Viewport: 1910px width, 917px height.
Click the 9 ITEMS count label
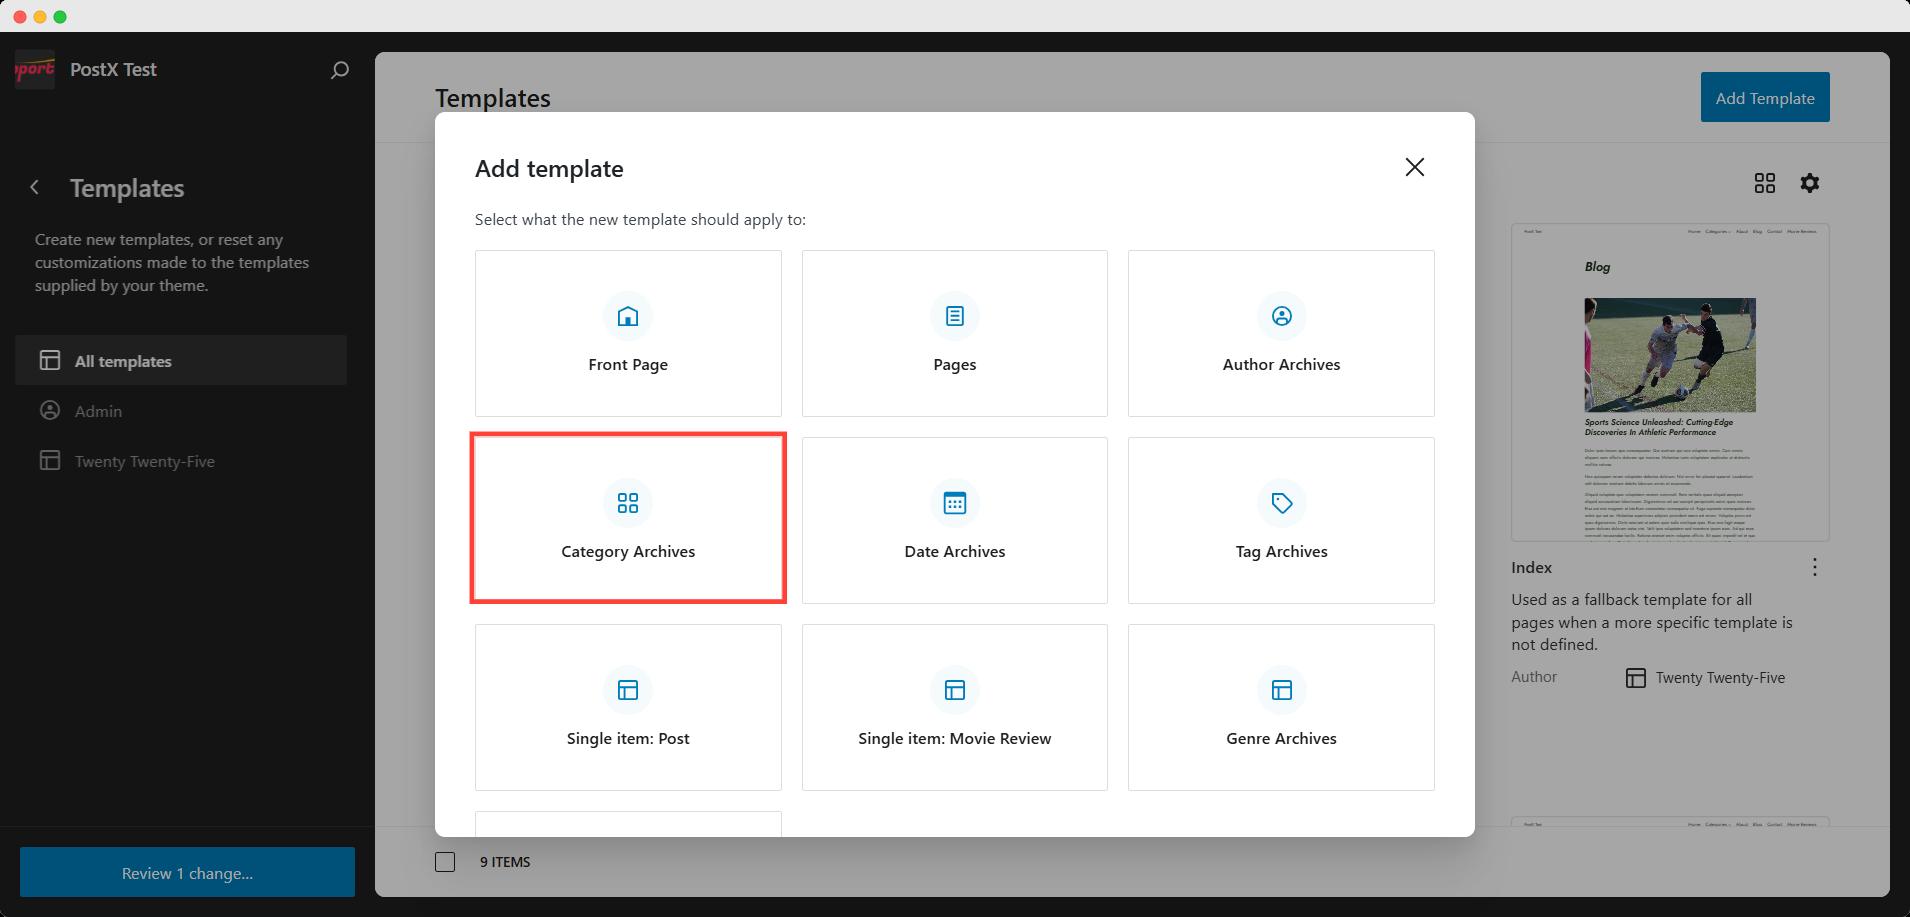click(505, 861)
